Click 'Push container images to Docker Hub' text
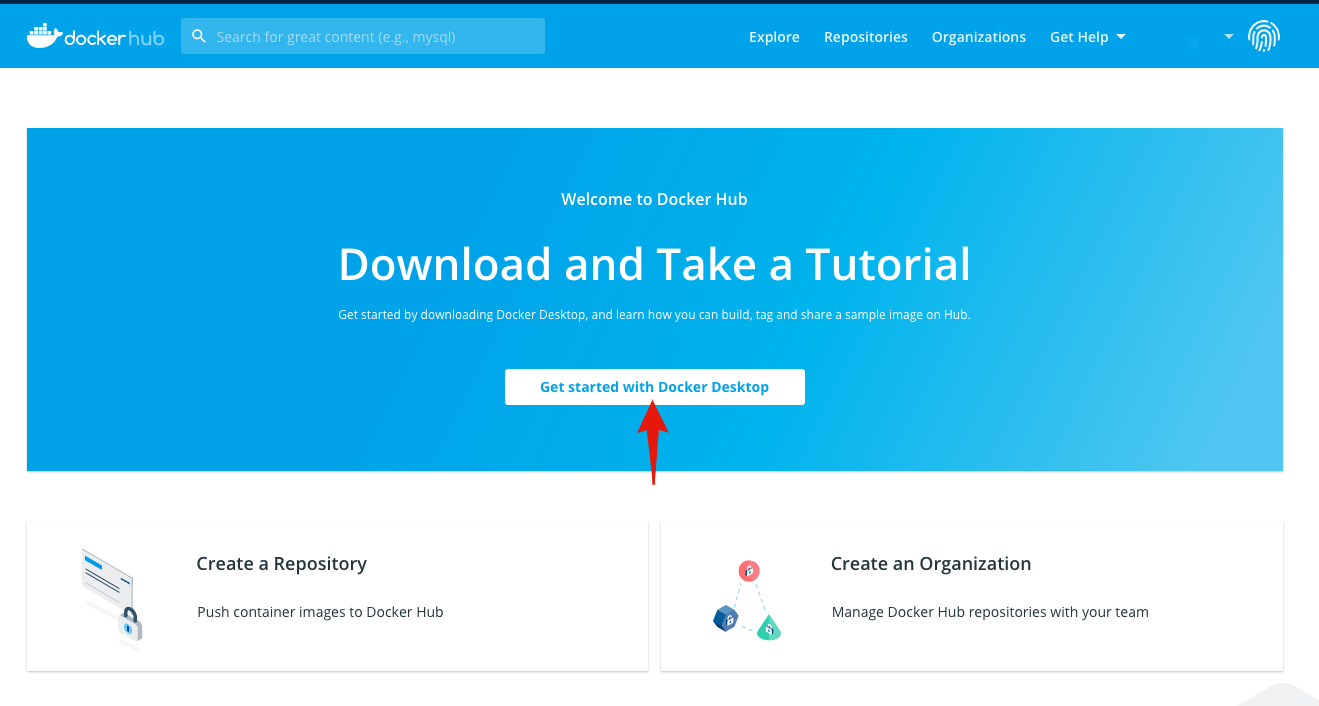 click(320, 612)
